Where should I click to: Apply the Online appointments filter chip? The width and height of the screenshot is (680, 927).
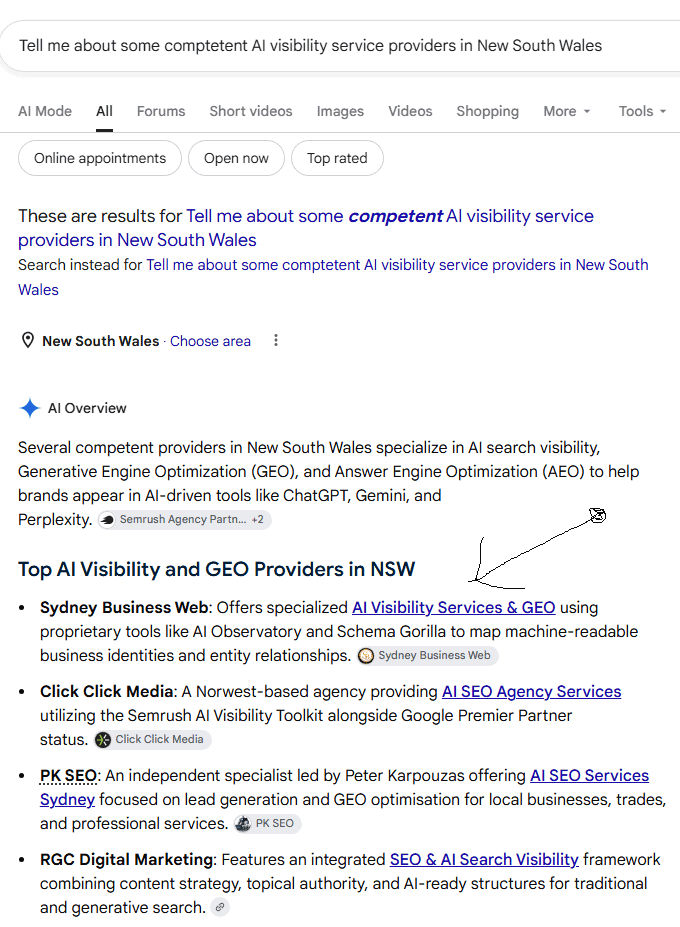tap(100, 158)
